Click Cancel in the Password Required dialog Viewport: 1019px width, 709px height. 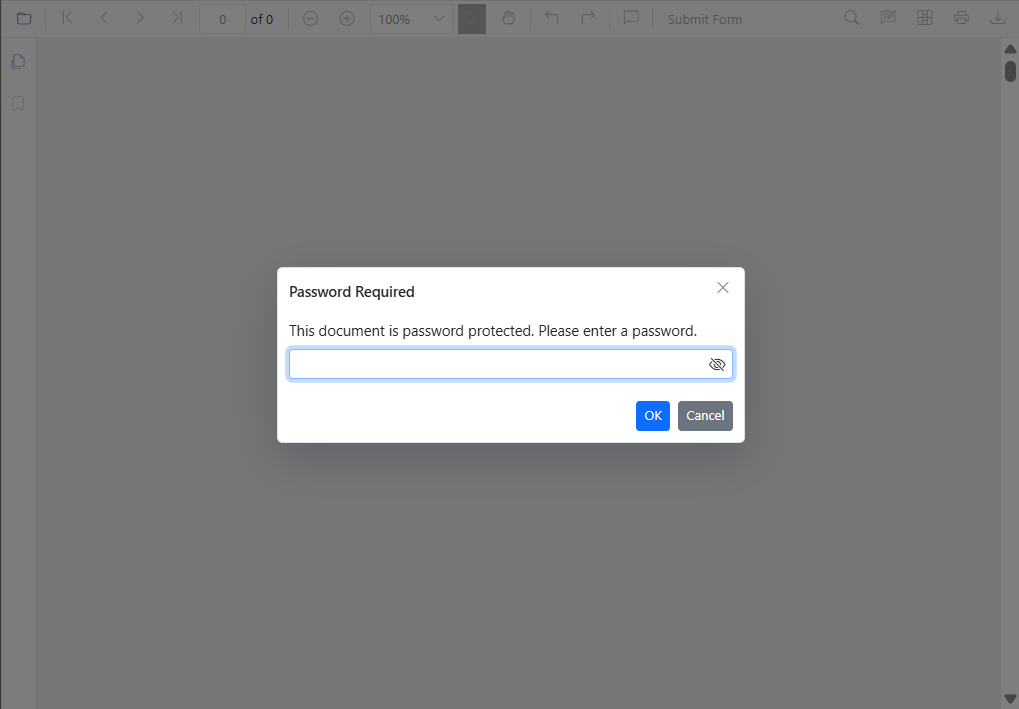pyautogui.click(x=705, y=415)
